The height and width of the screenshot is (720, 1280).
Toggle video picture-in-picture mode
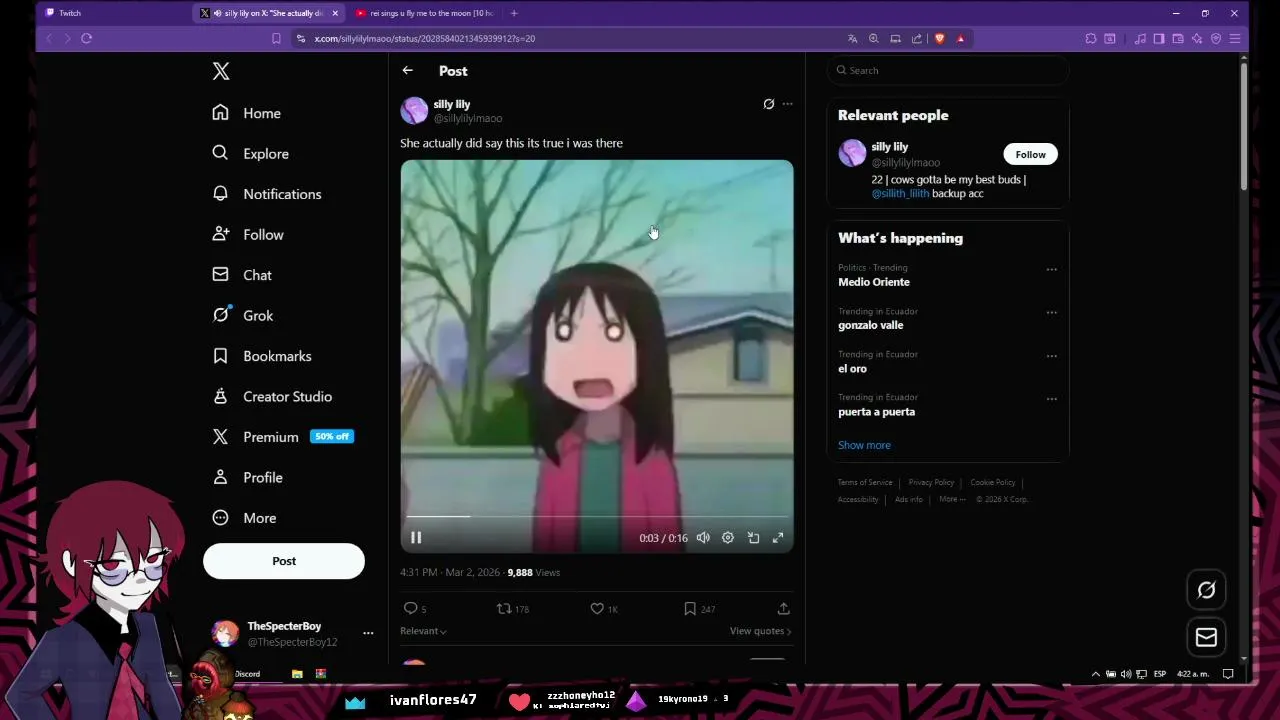click(753, 538)
